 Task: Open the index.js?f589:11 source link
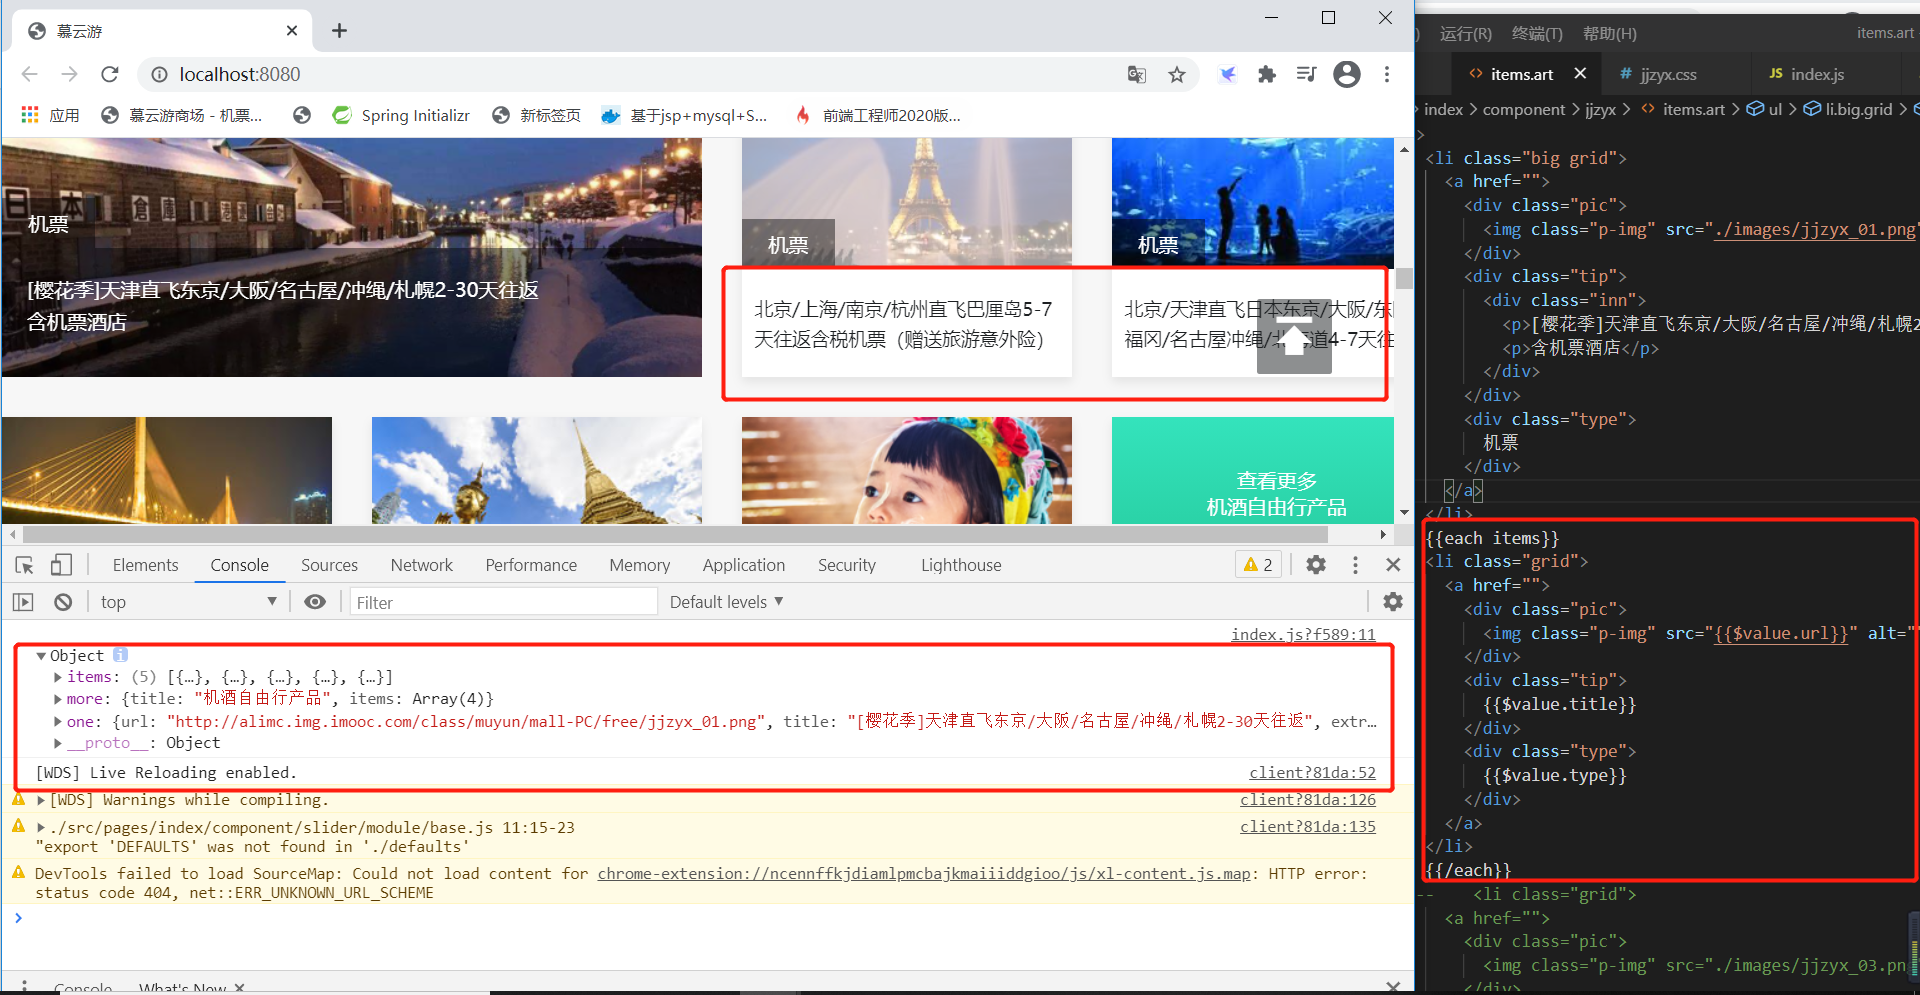1303,634
